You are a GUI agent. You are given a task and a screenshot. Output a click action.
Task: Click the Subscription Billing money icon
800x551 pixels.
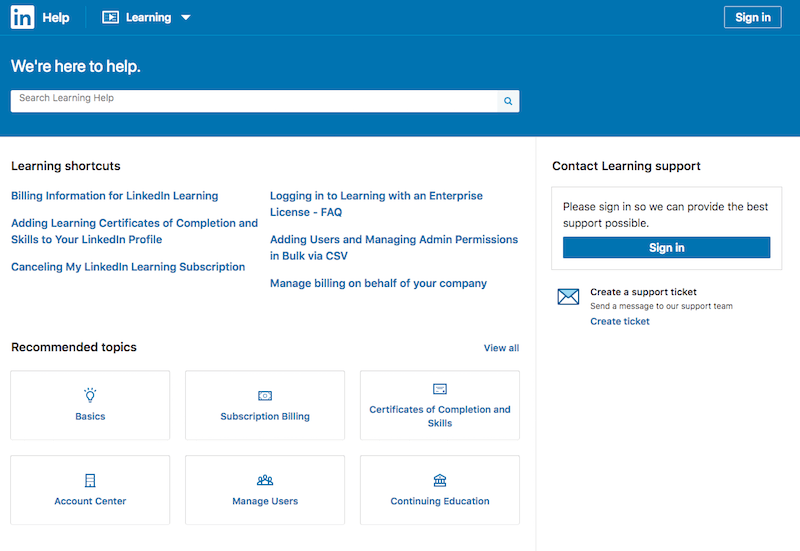click(x=265, y=396)
